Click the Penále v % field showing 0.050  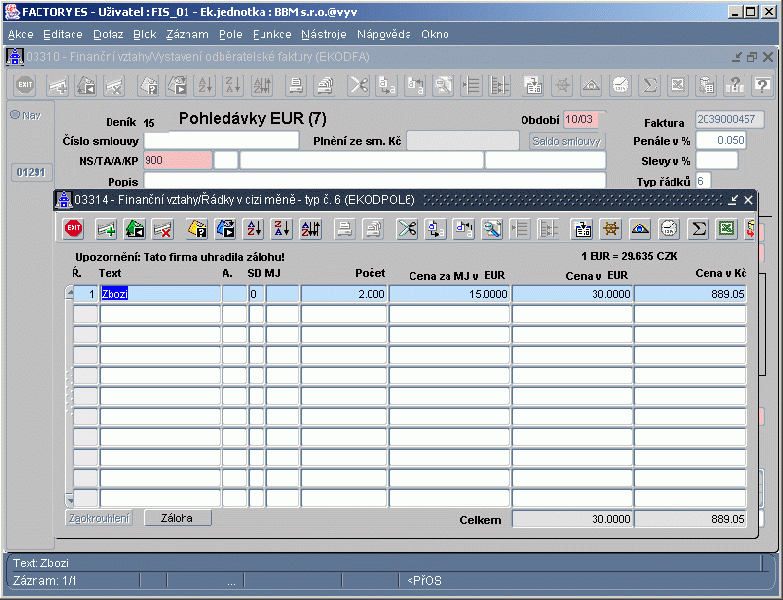[721, 140]
